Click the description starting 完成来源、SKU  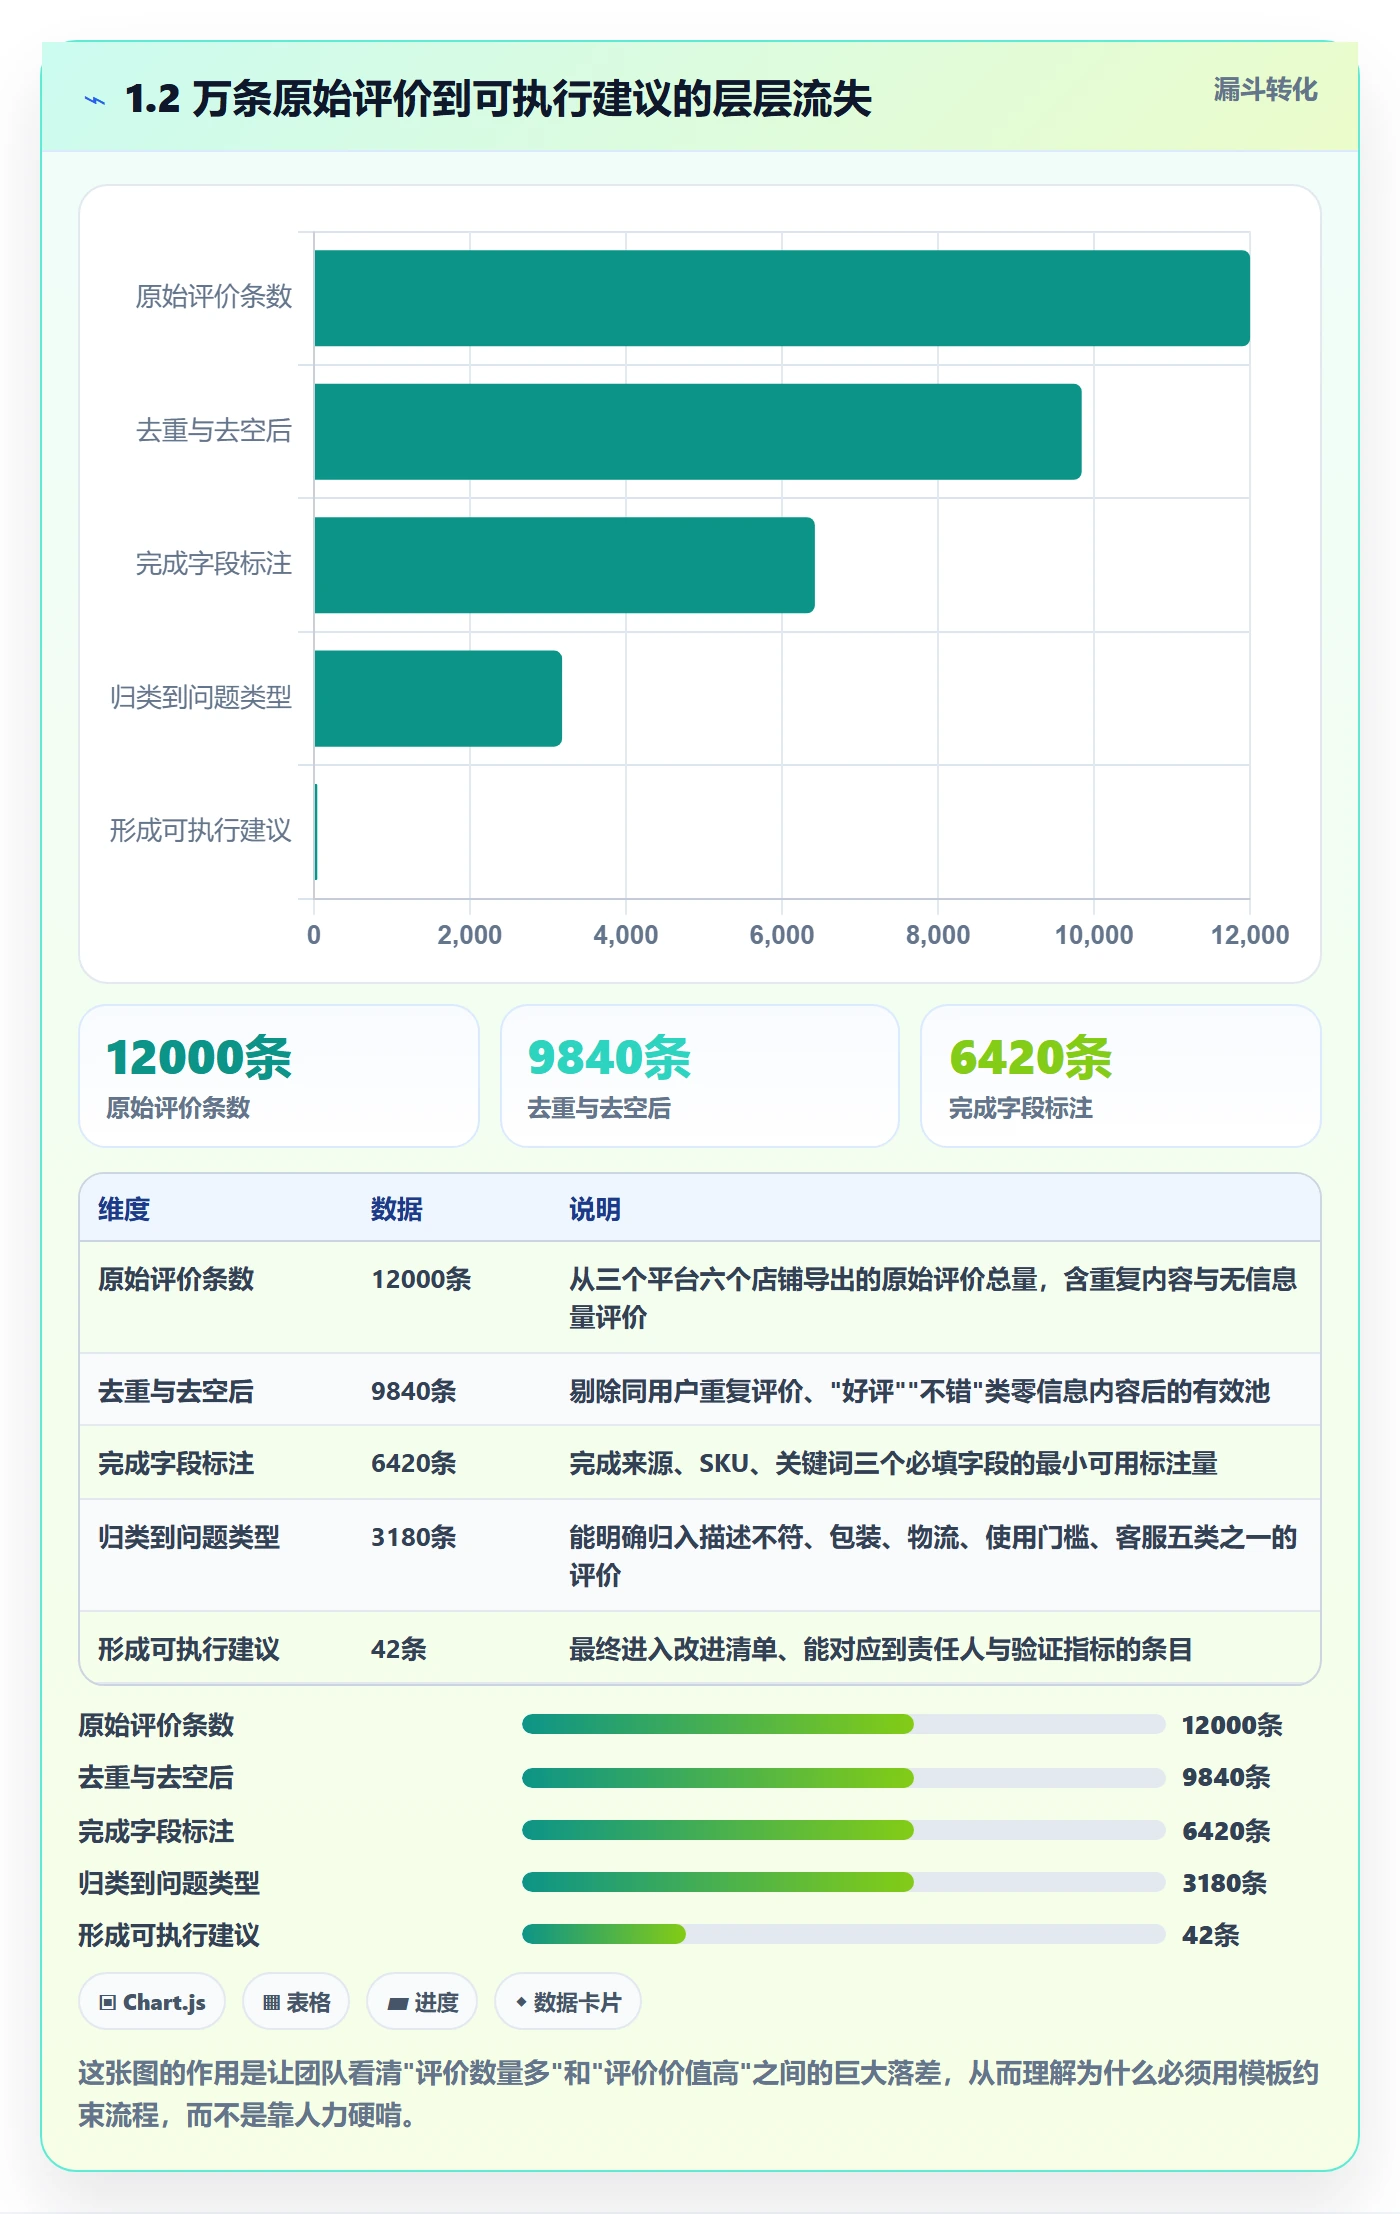(894, 1463)
